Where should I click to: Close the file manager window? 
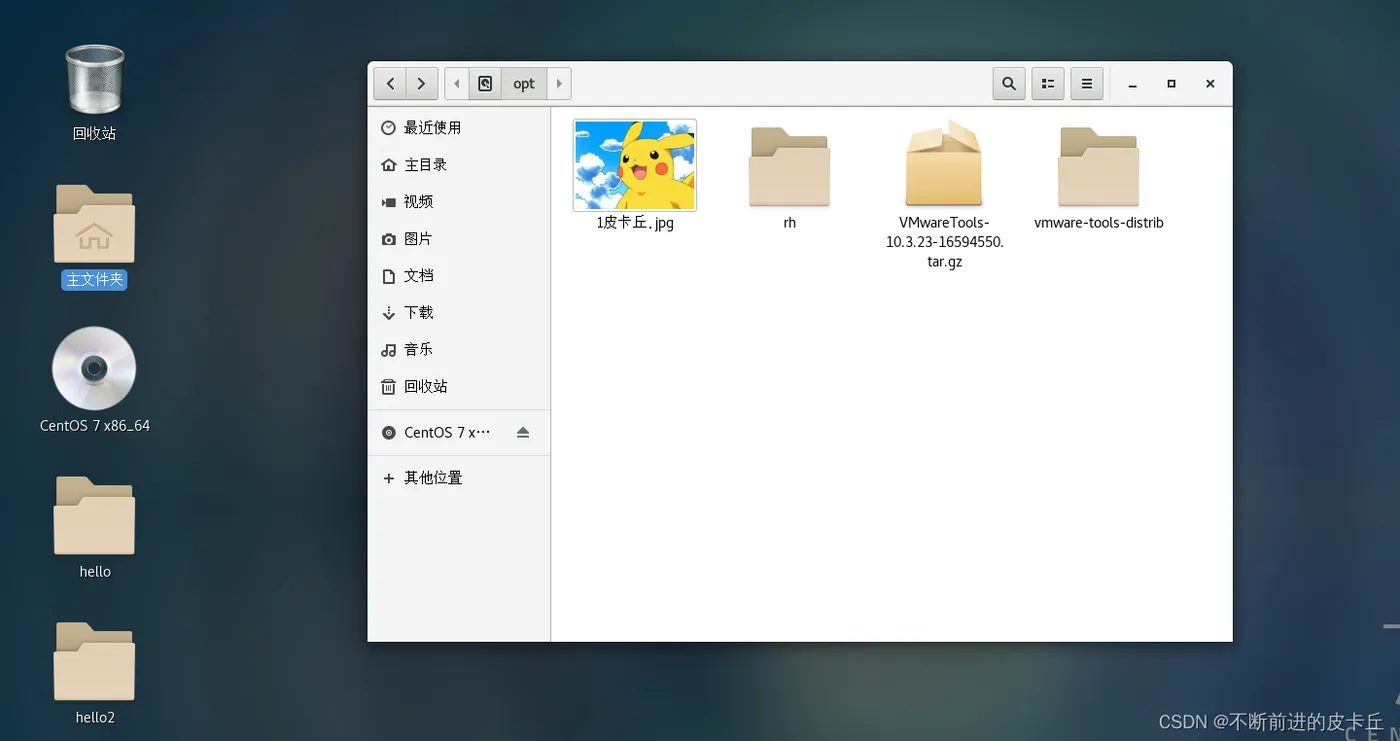coord(1210,85)
